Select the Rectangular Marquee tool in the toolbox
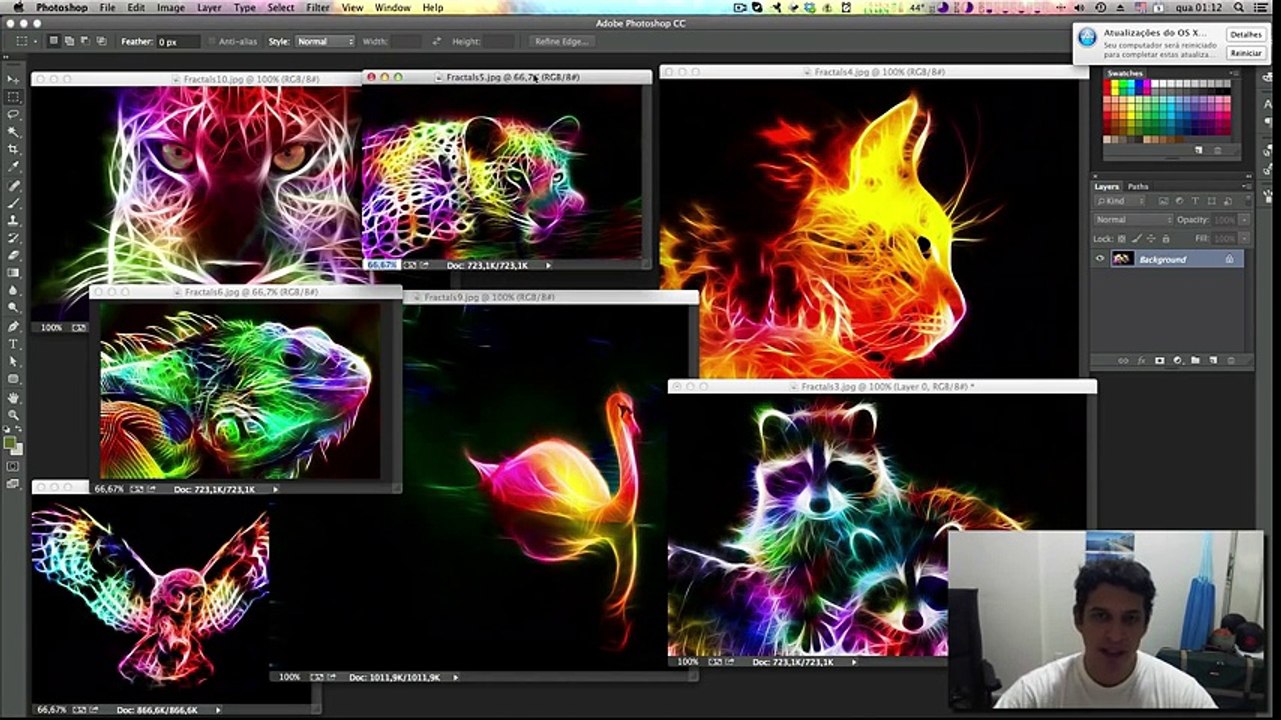Screen dimensions: 1281x720 coord(13,97)
